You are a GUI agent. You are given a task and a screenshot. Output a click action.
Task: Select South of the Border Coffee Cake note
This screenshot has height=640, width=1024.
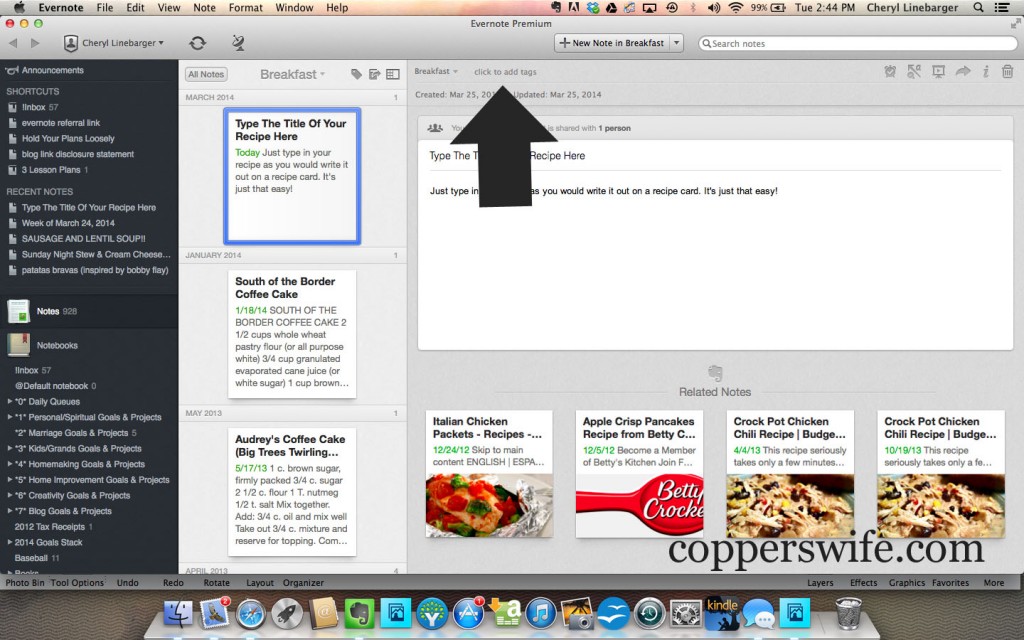point(292,334)
